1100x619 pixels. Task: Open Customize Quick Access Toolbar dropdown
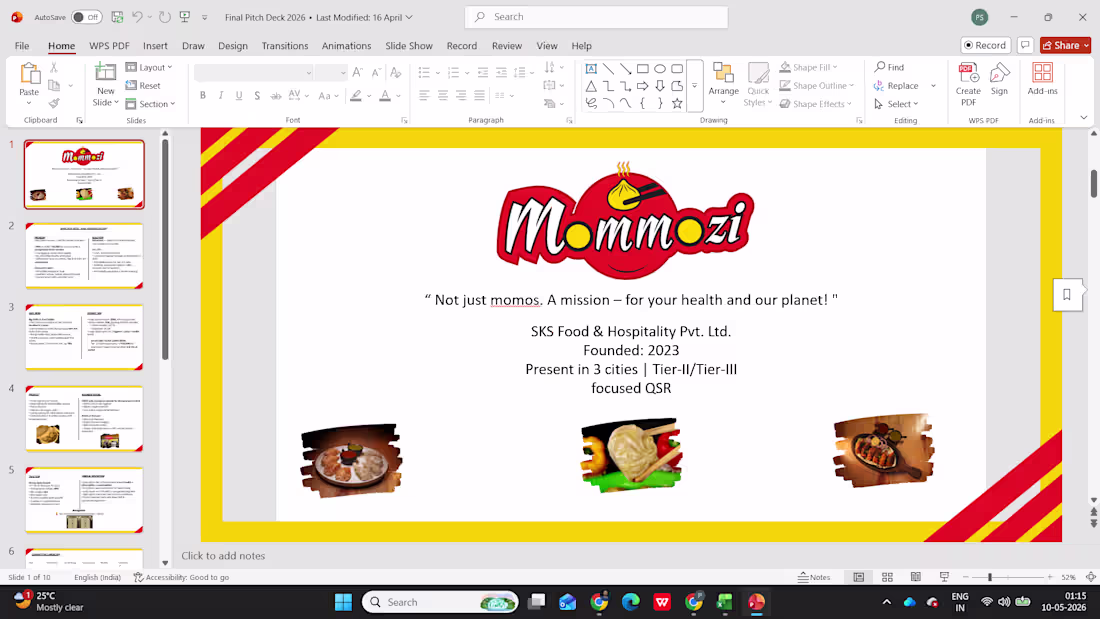(205, 18)
